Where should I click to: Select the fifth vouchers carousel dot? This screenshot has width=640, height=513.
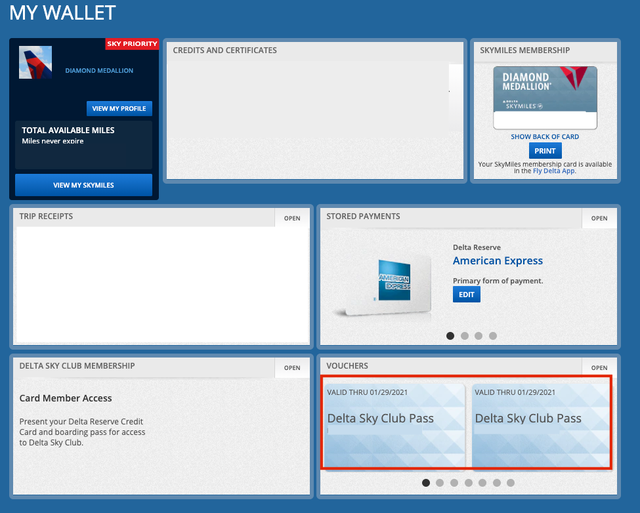pyautogui.click(x=482, y=483)
